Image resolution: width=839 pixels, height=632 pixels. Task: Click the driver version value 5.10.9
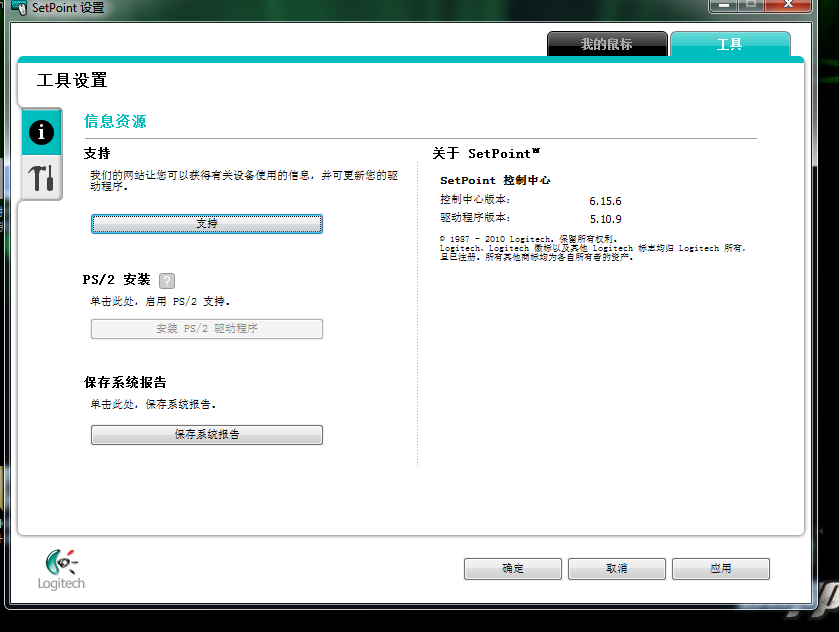605,219
